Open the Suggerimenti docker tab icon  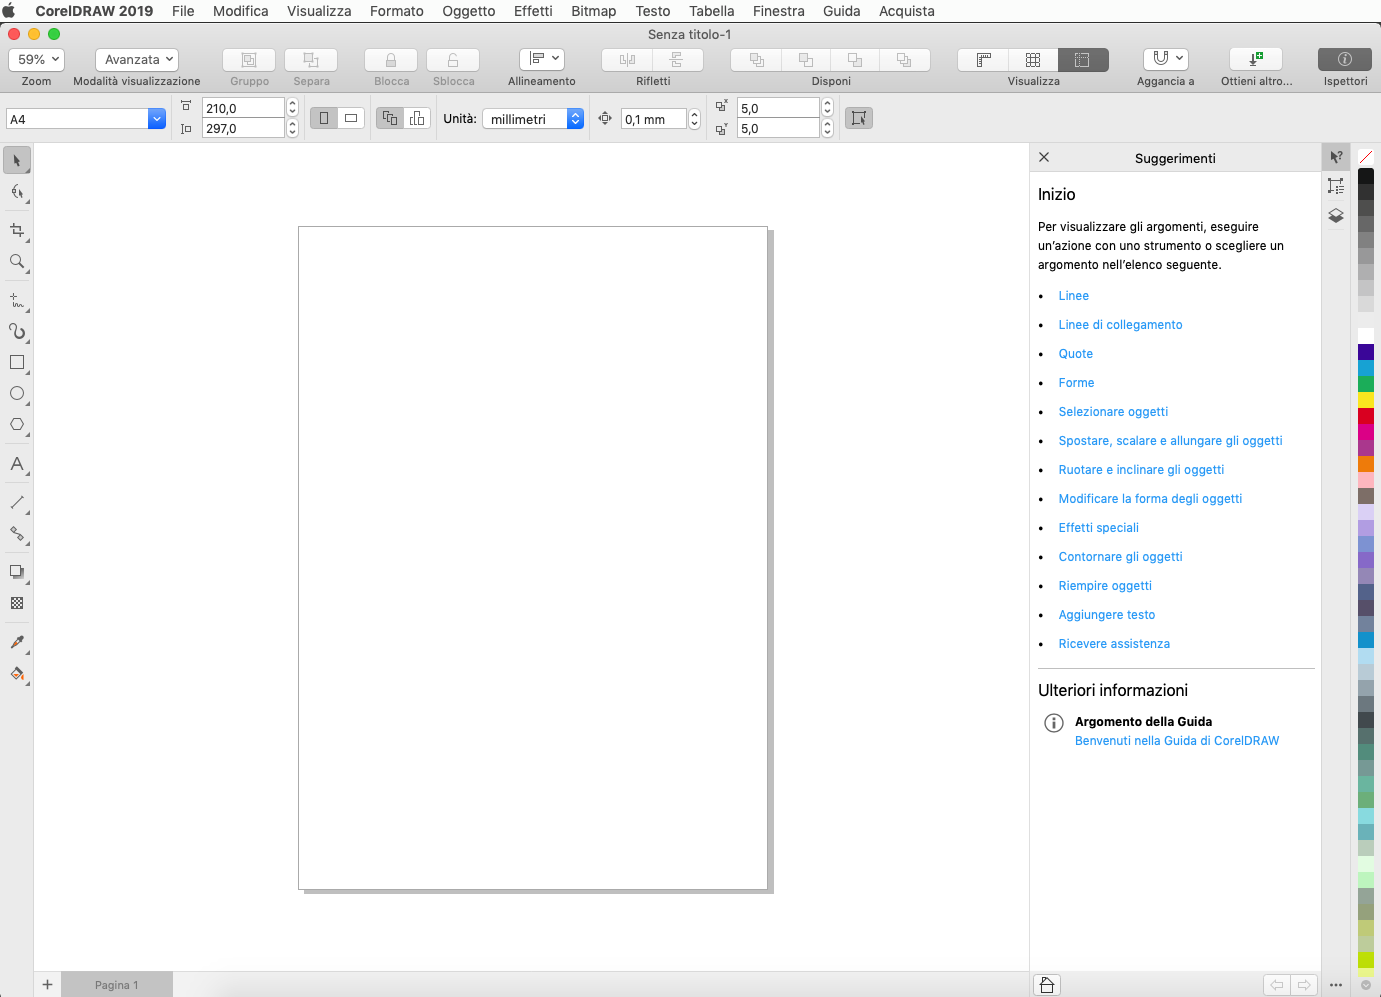(x=1336, y=157)
